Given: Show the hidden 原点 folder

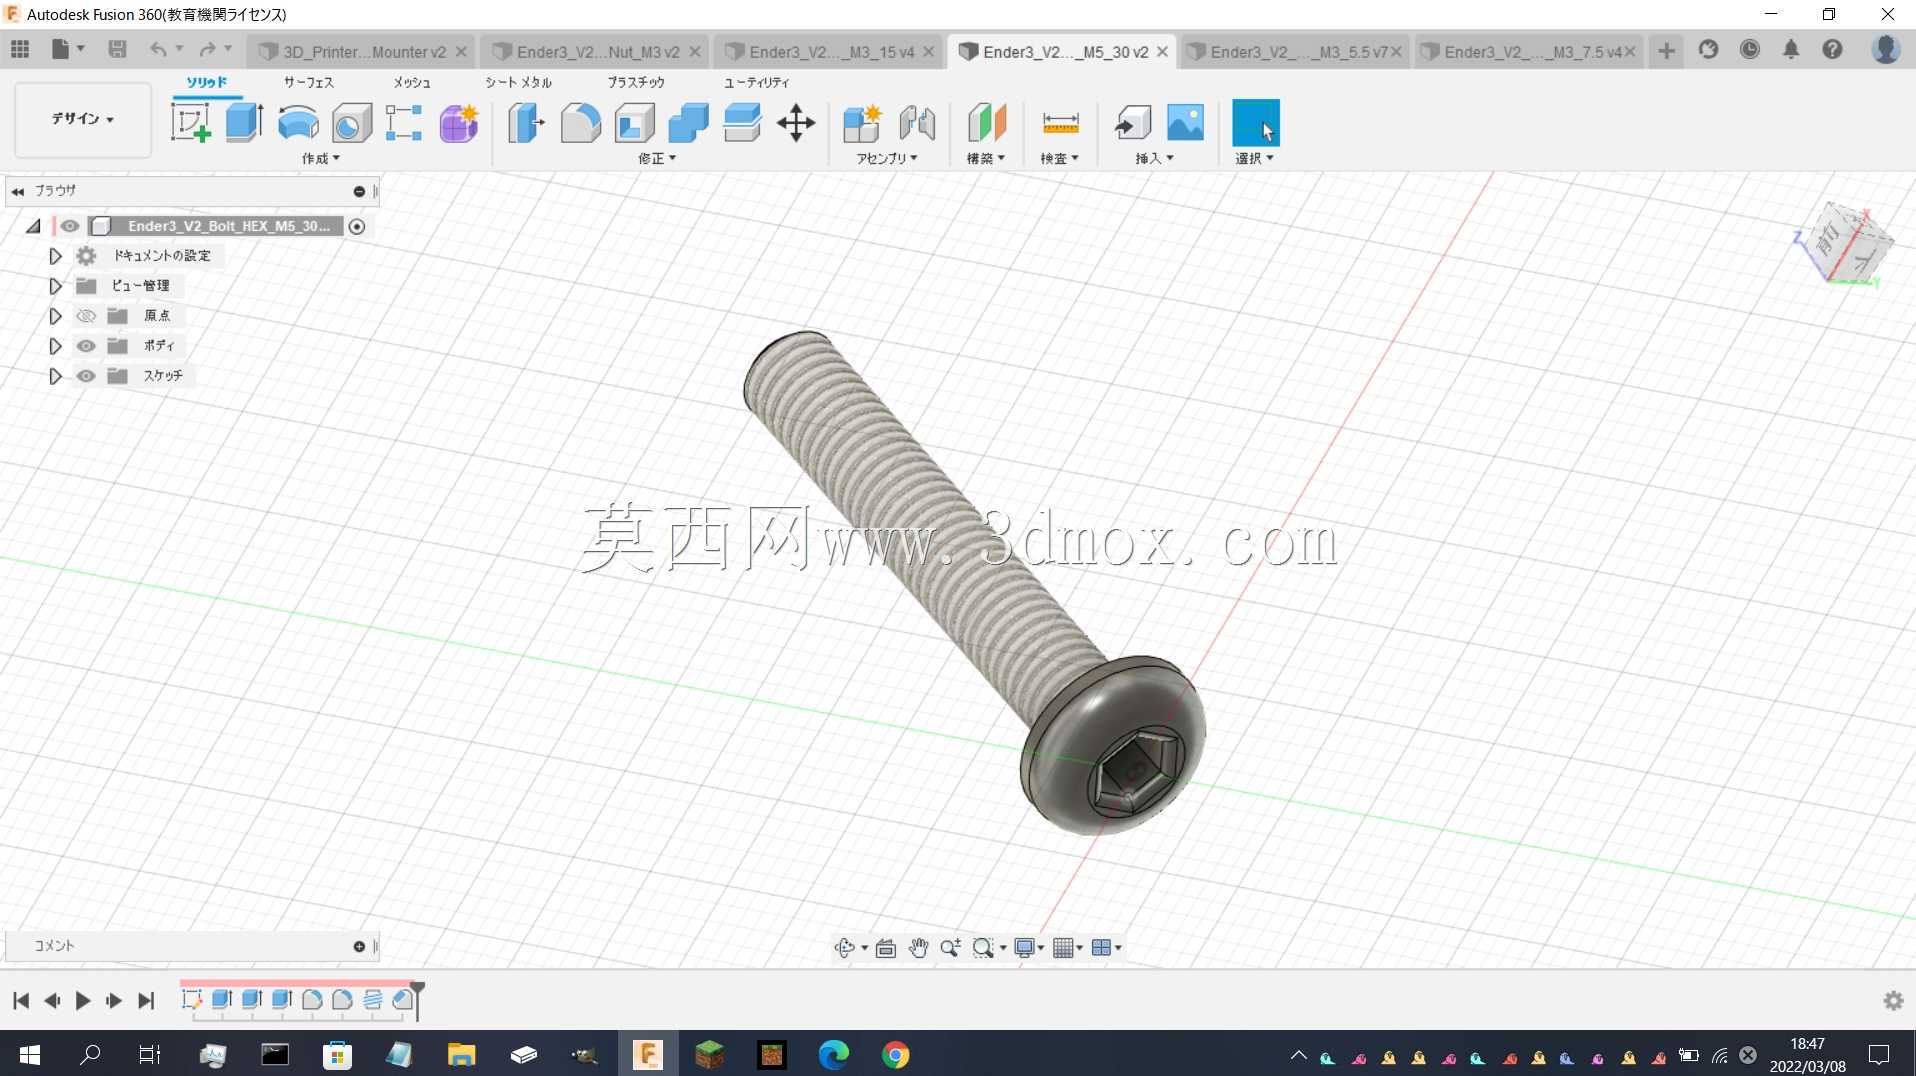Looking at the screenshot, I should tap(86, 316).
